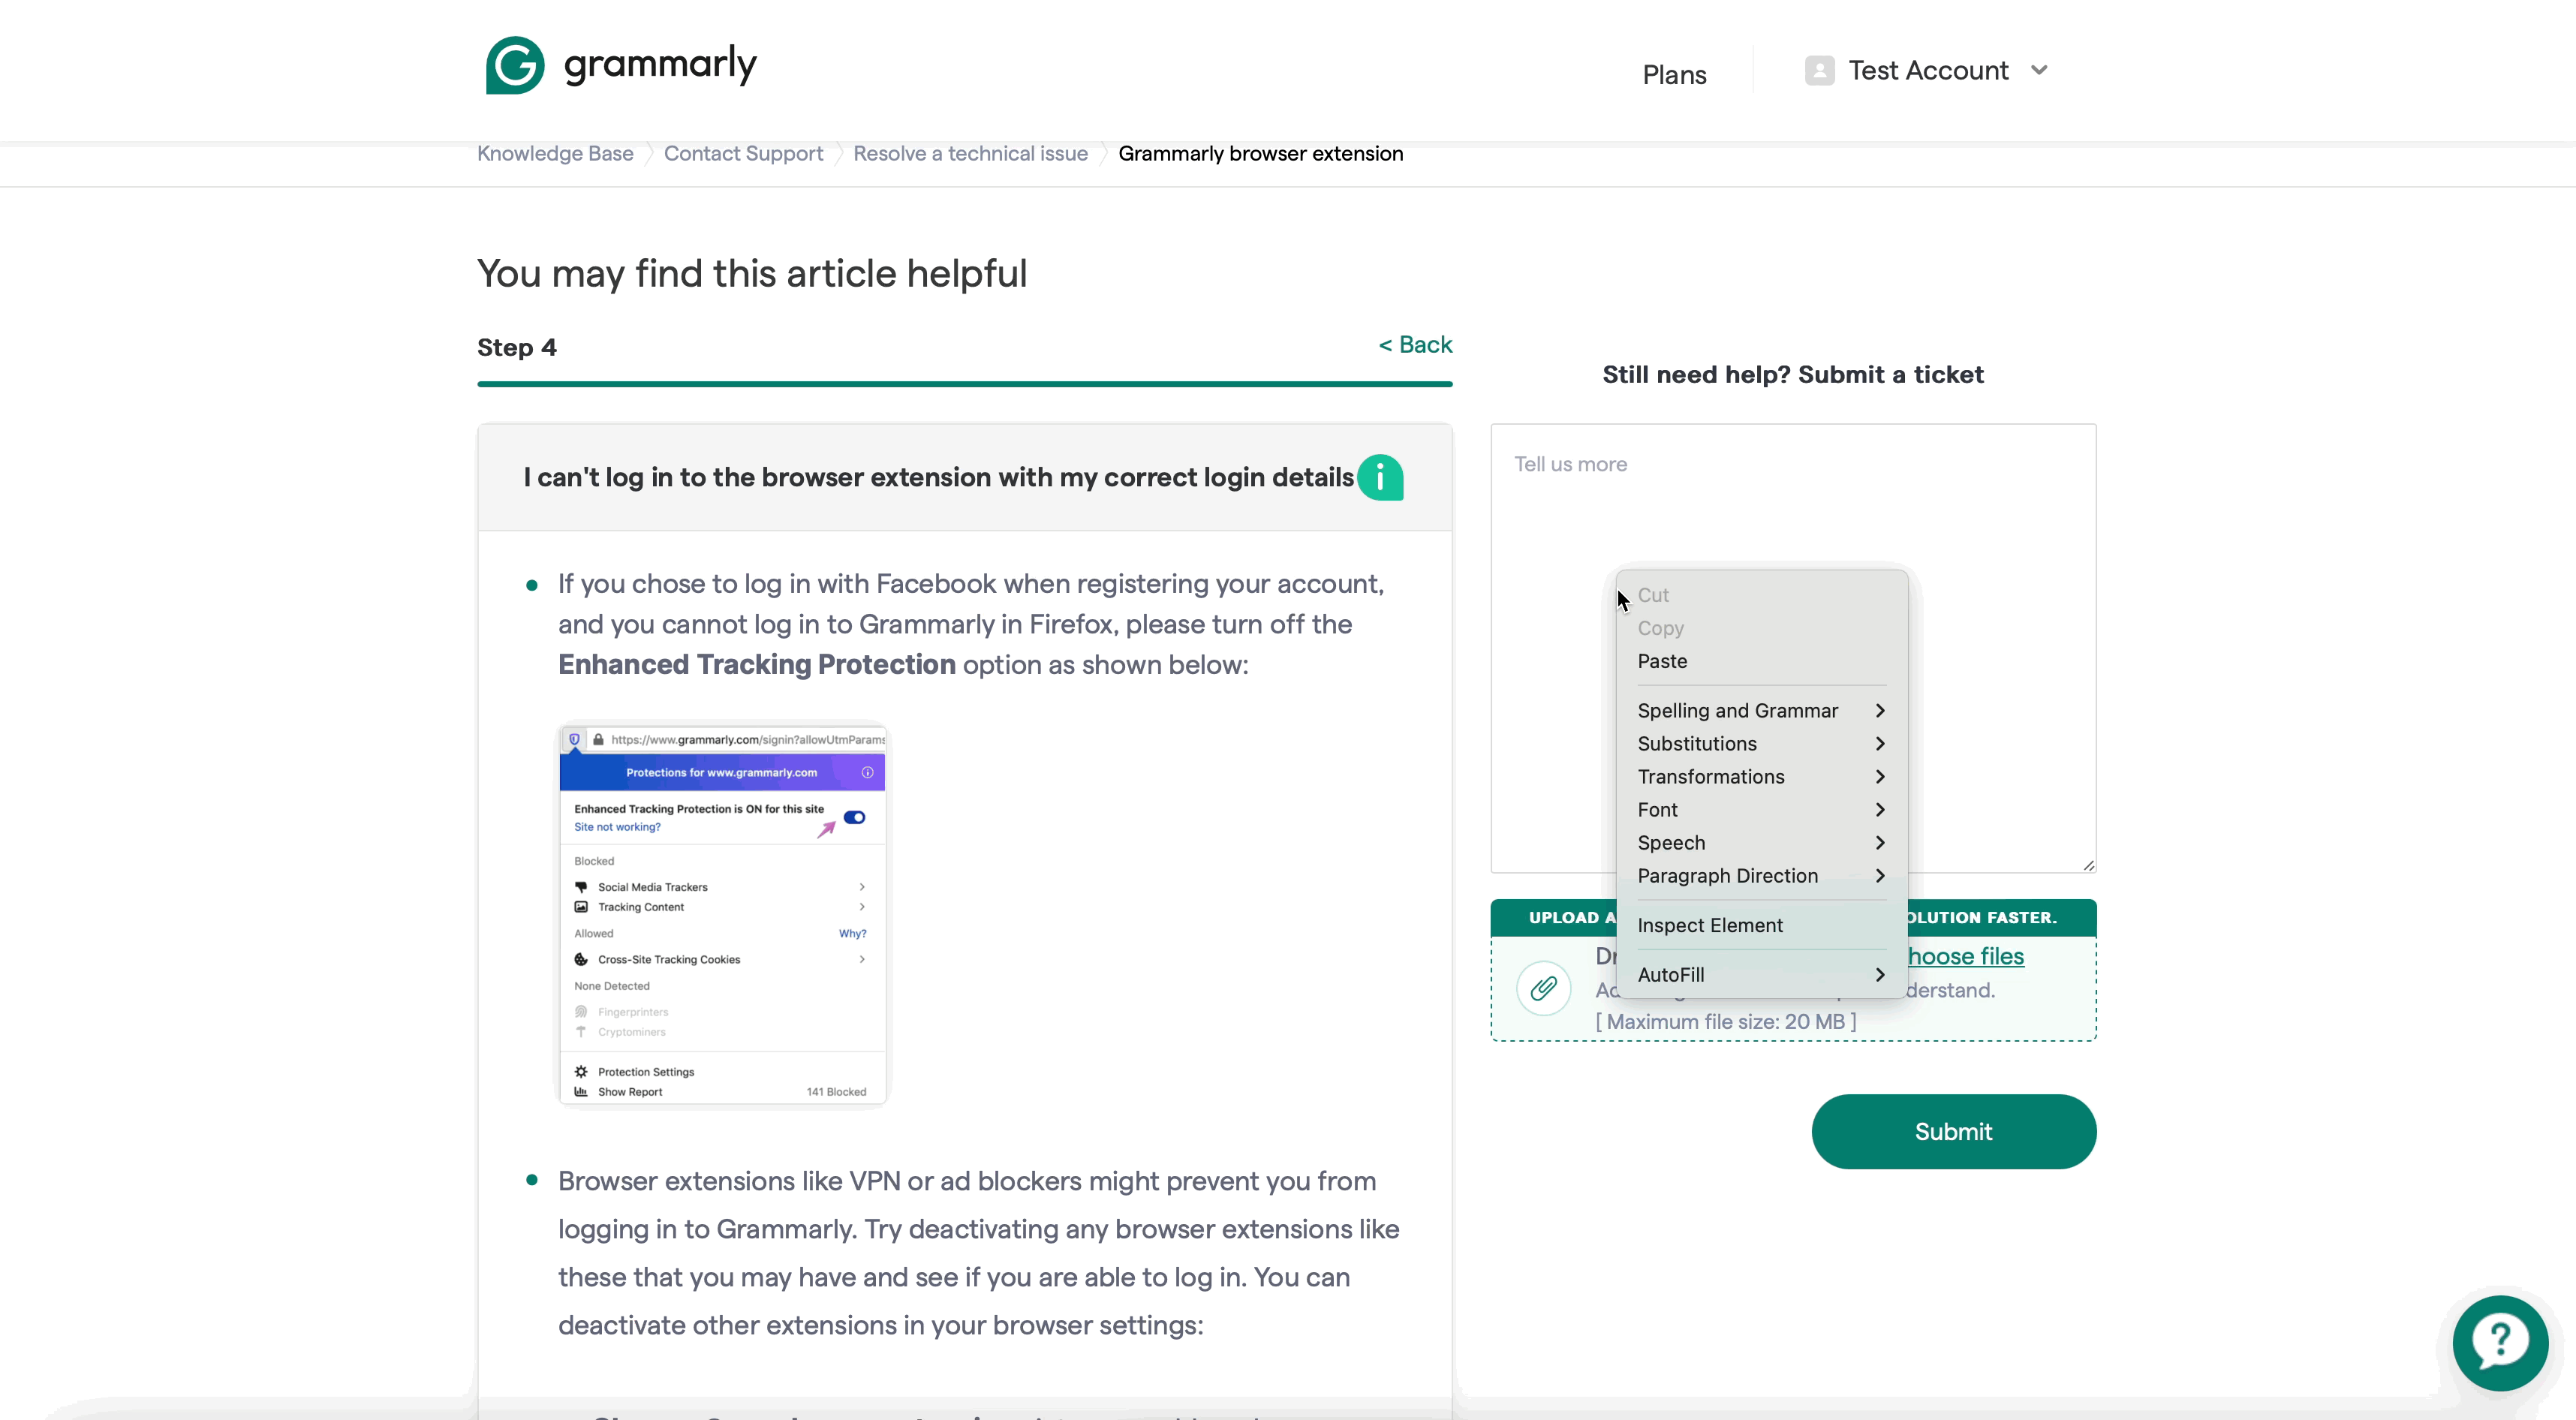This screenshot has height=1420, width=2576.
Task: Go to Knowledge Base breadcrumb
Action: tap(555, 153)
